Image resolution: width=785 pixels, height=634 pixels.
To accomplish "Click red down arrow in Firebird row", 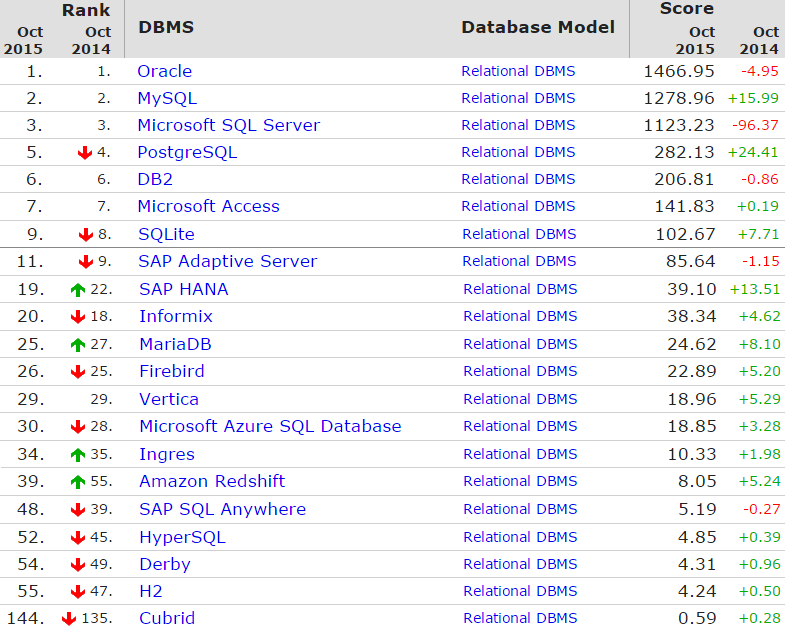I will 78,372.
